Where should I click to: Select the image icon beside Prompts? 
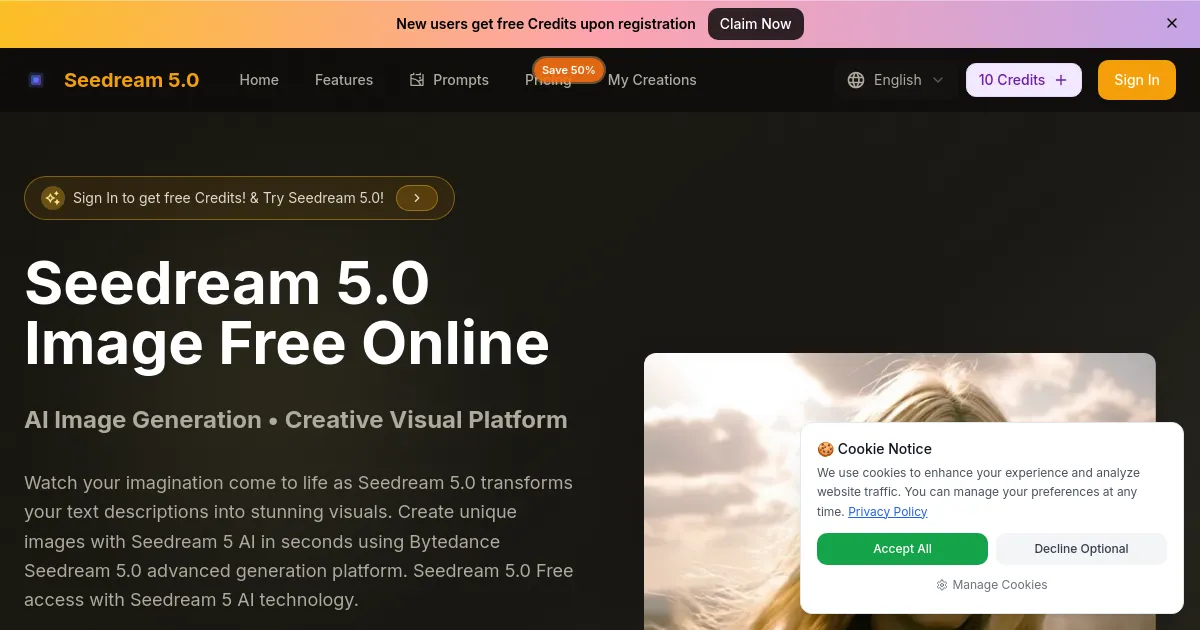(x=417, y=79)
